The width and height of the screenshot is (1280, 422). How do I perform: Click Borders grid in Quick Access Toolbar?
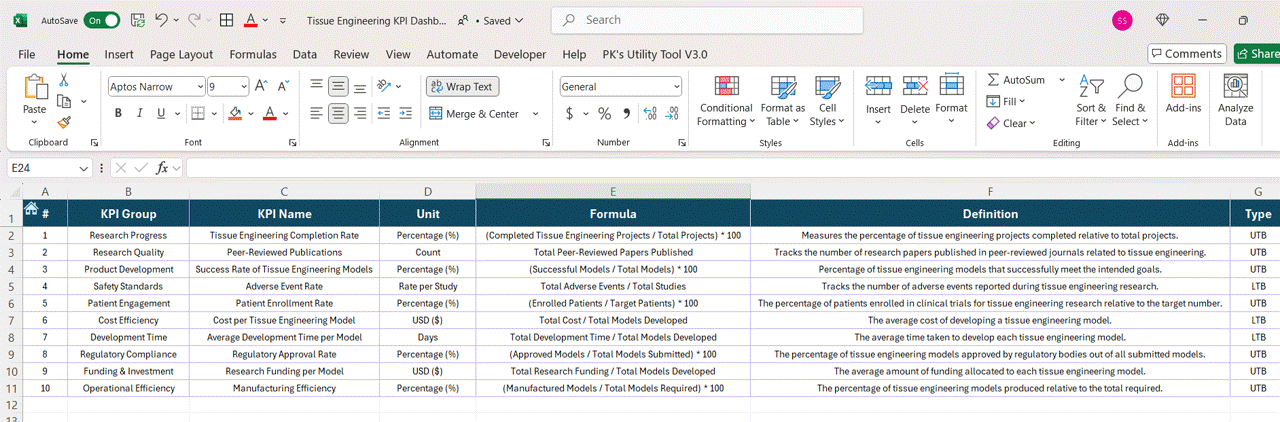tap(227, 20)
